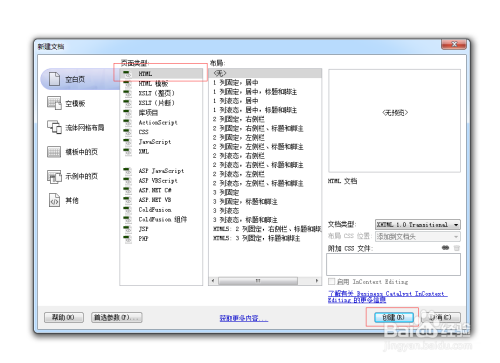The width and height of the screenshot is (500, 363).
Task: Open the 布局 CSS 位置 dropdown
Action: click(x=418, y=237)
